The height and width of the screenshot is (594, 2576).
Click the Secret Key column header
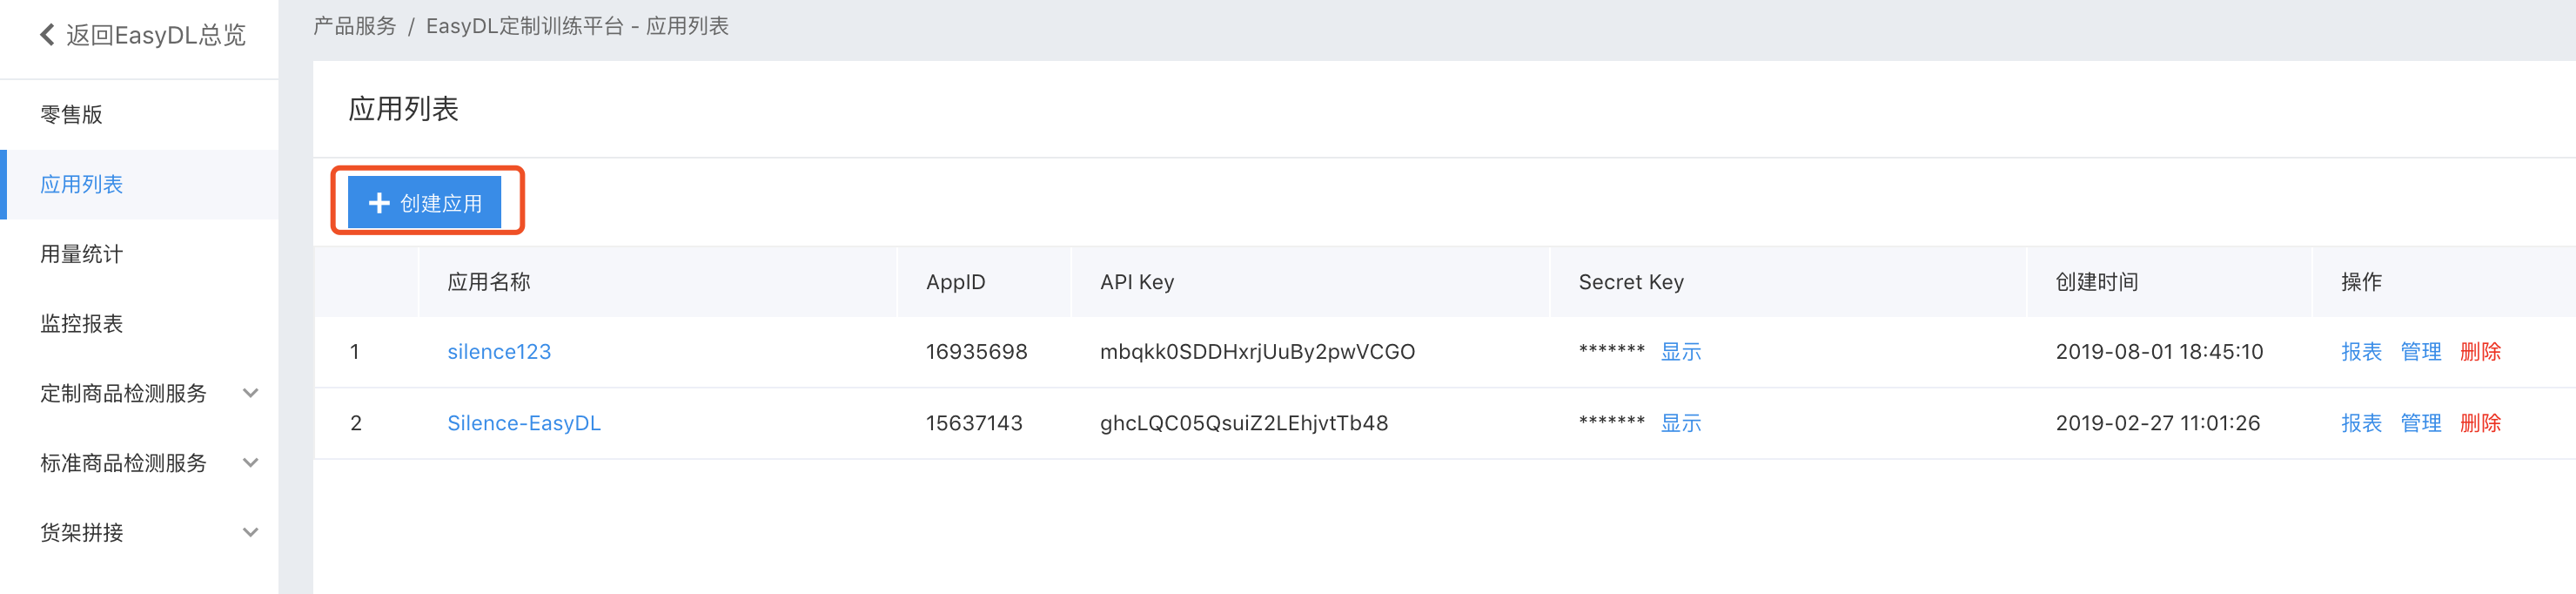pos(1631,282)
